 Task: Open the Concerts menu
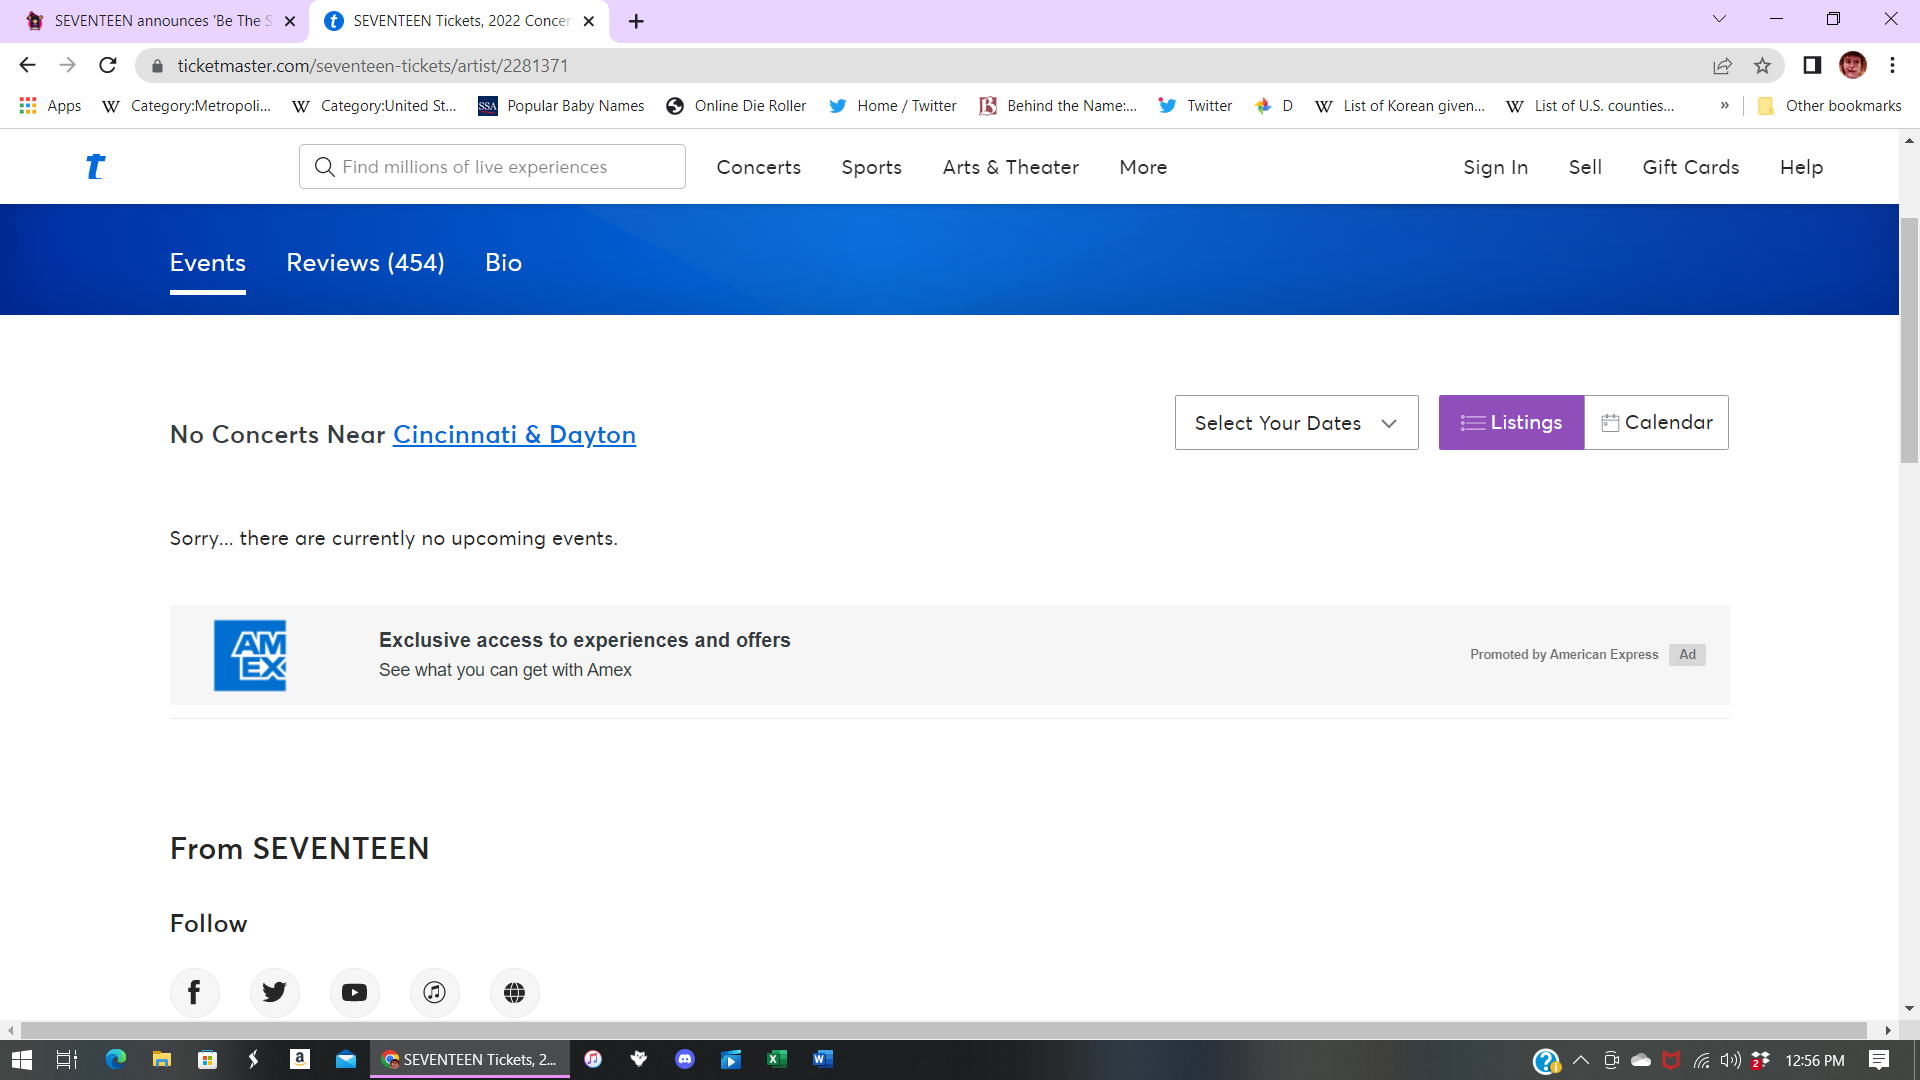click(x=758, y=168)
